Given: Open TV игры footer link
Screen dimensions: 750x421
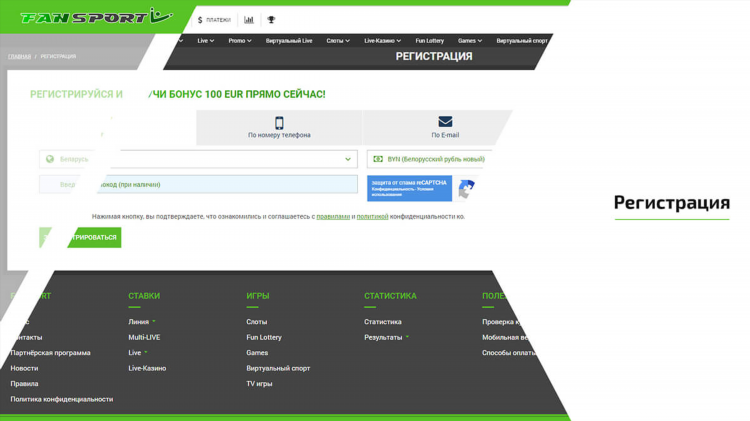Looking at the screenshot, I should [x=259, y=384].
